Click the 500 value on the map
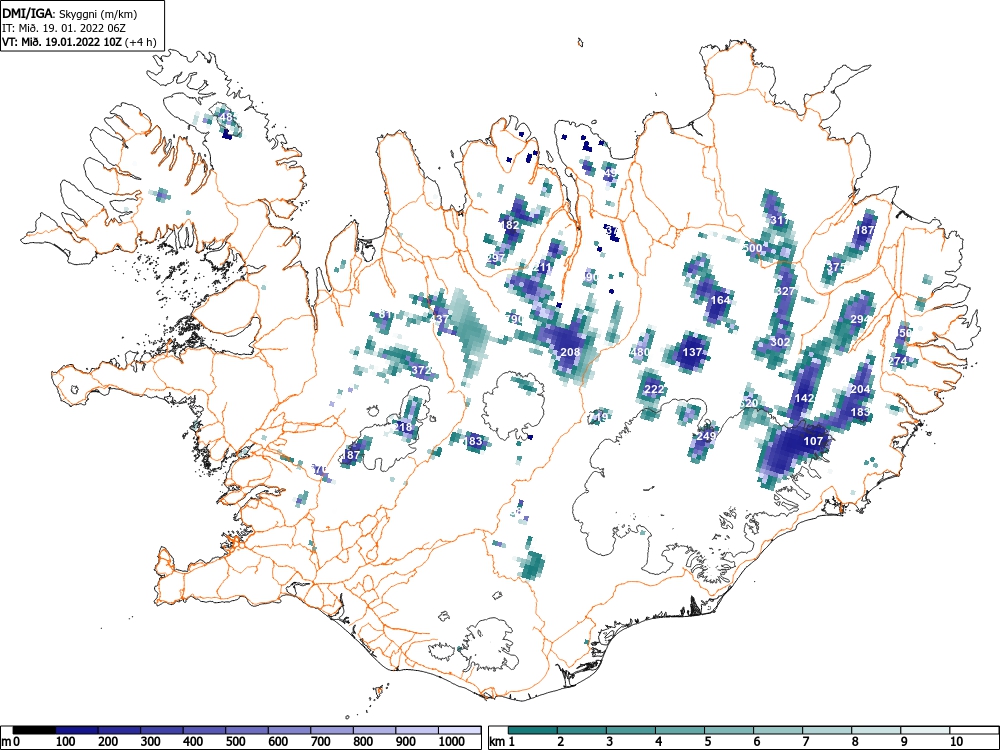1000x750 pixels. 753,248
